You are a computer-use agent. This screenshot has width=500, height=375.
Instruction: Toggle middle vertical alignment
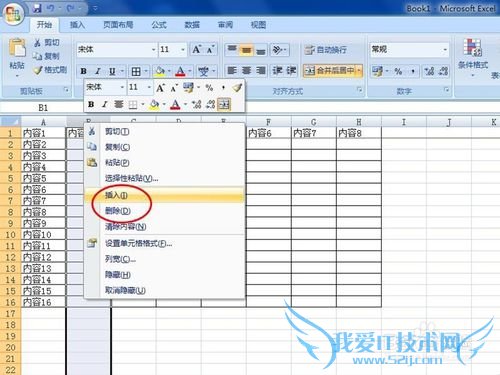246,50
